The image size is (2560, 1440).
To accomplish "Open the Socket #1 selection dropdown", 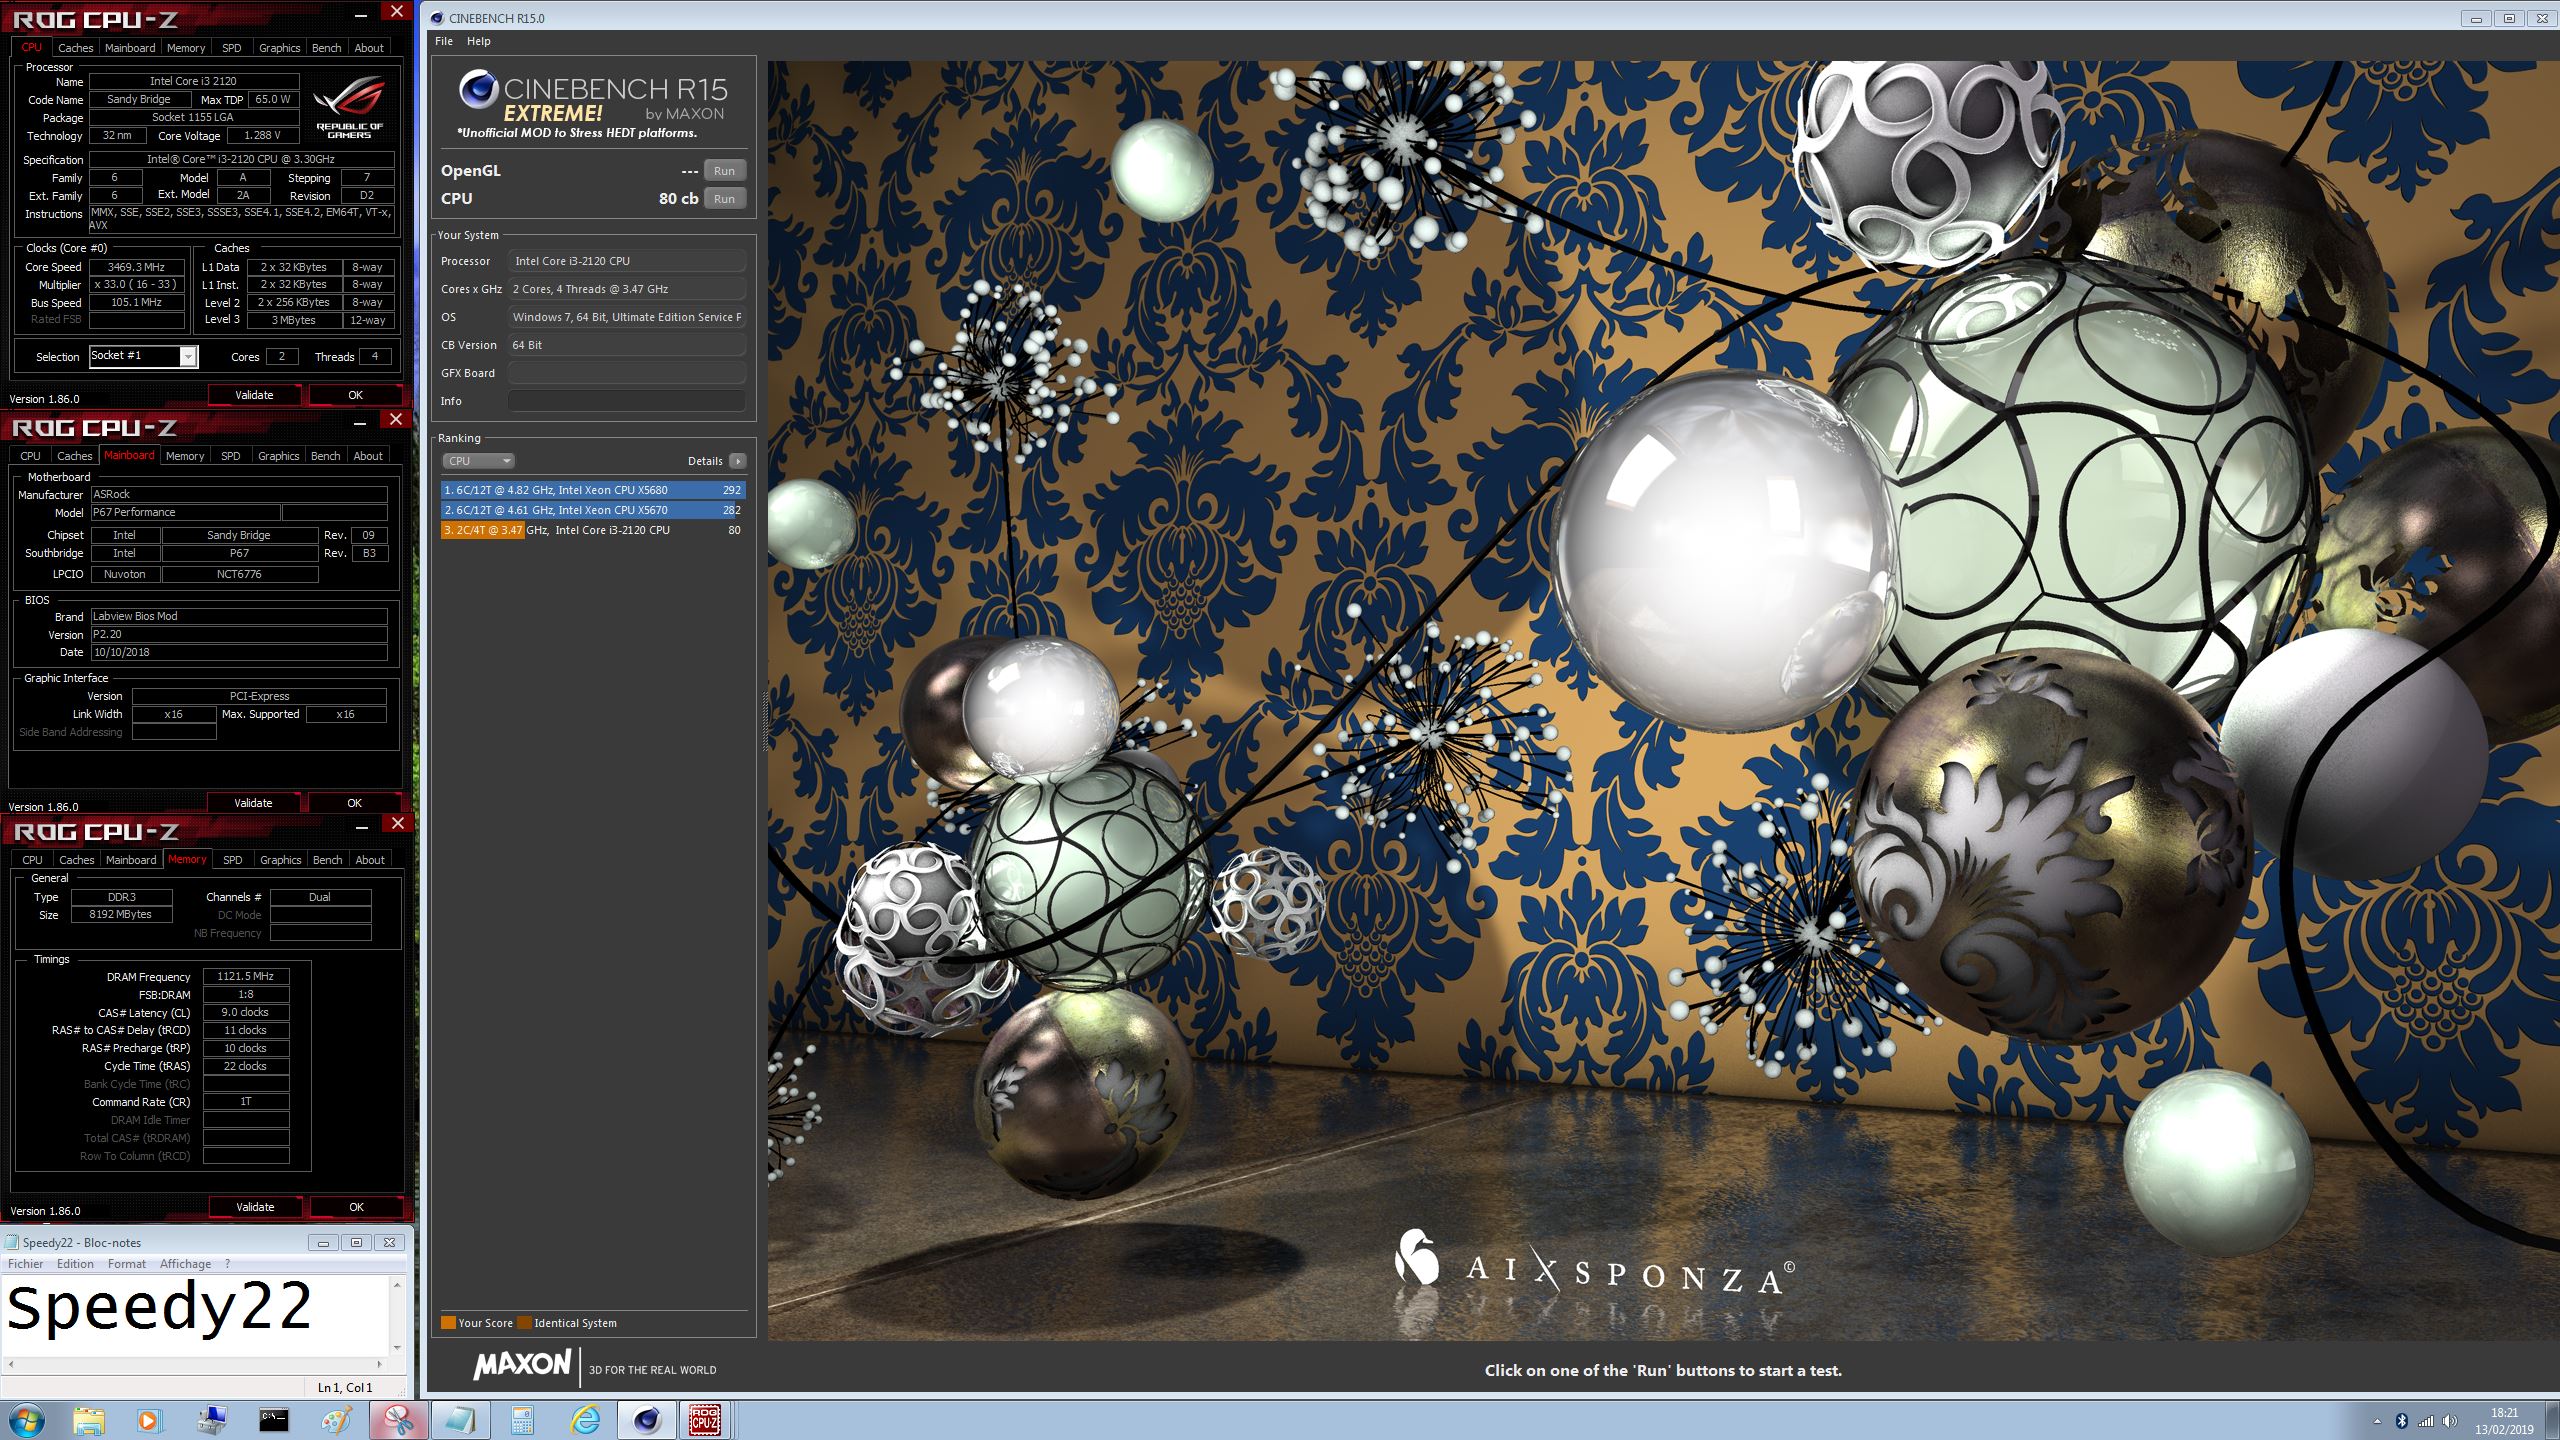I will [x=187, y=356].
